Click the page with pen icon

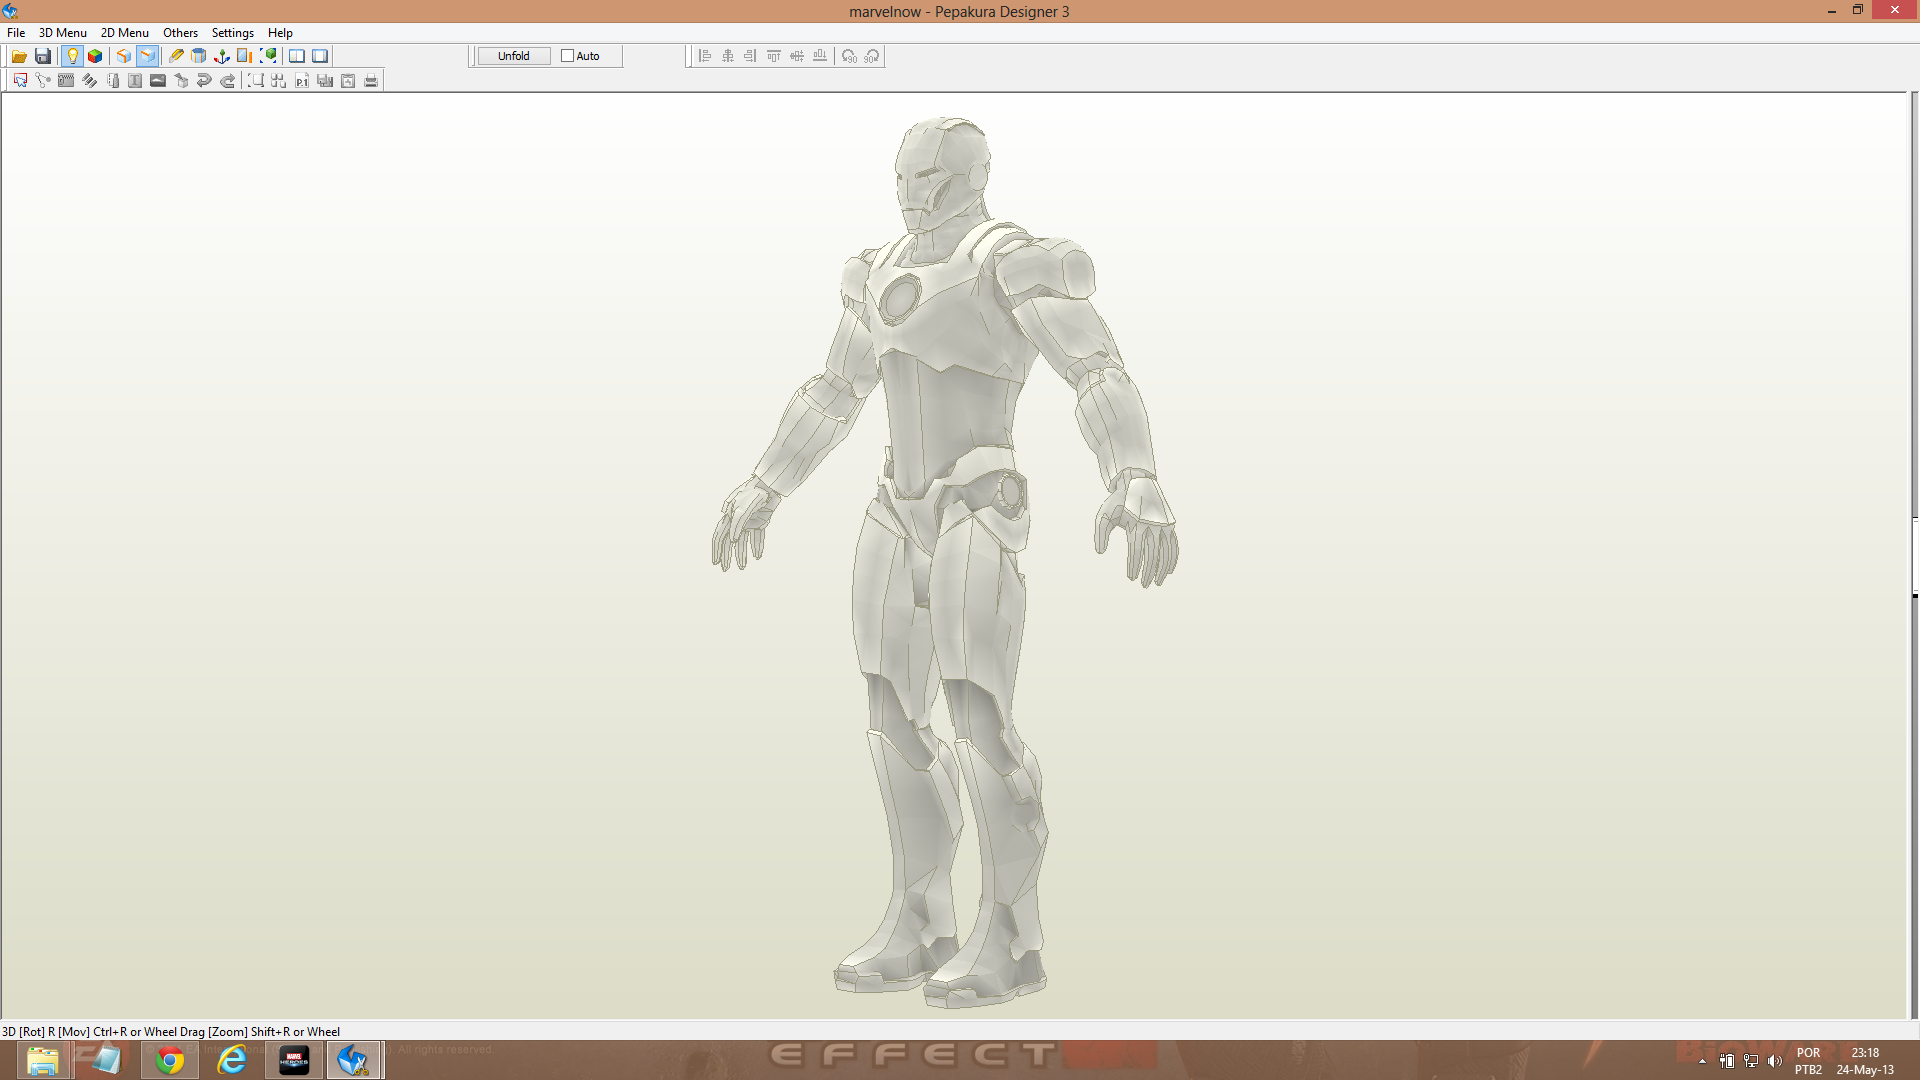(112, 81)
